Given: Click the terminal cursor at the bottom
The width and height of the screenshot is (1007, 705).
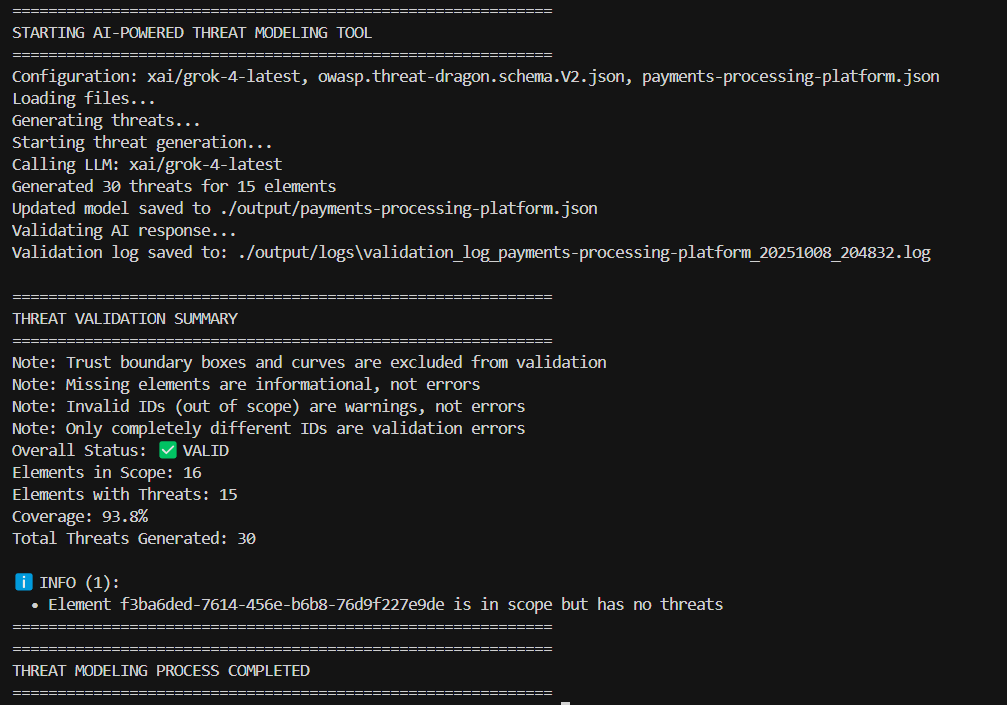Looking at the screenshot, I should click(565, 702).
